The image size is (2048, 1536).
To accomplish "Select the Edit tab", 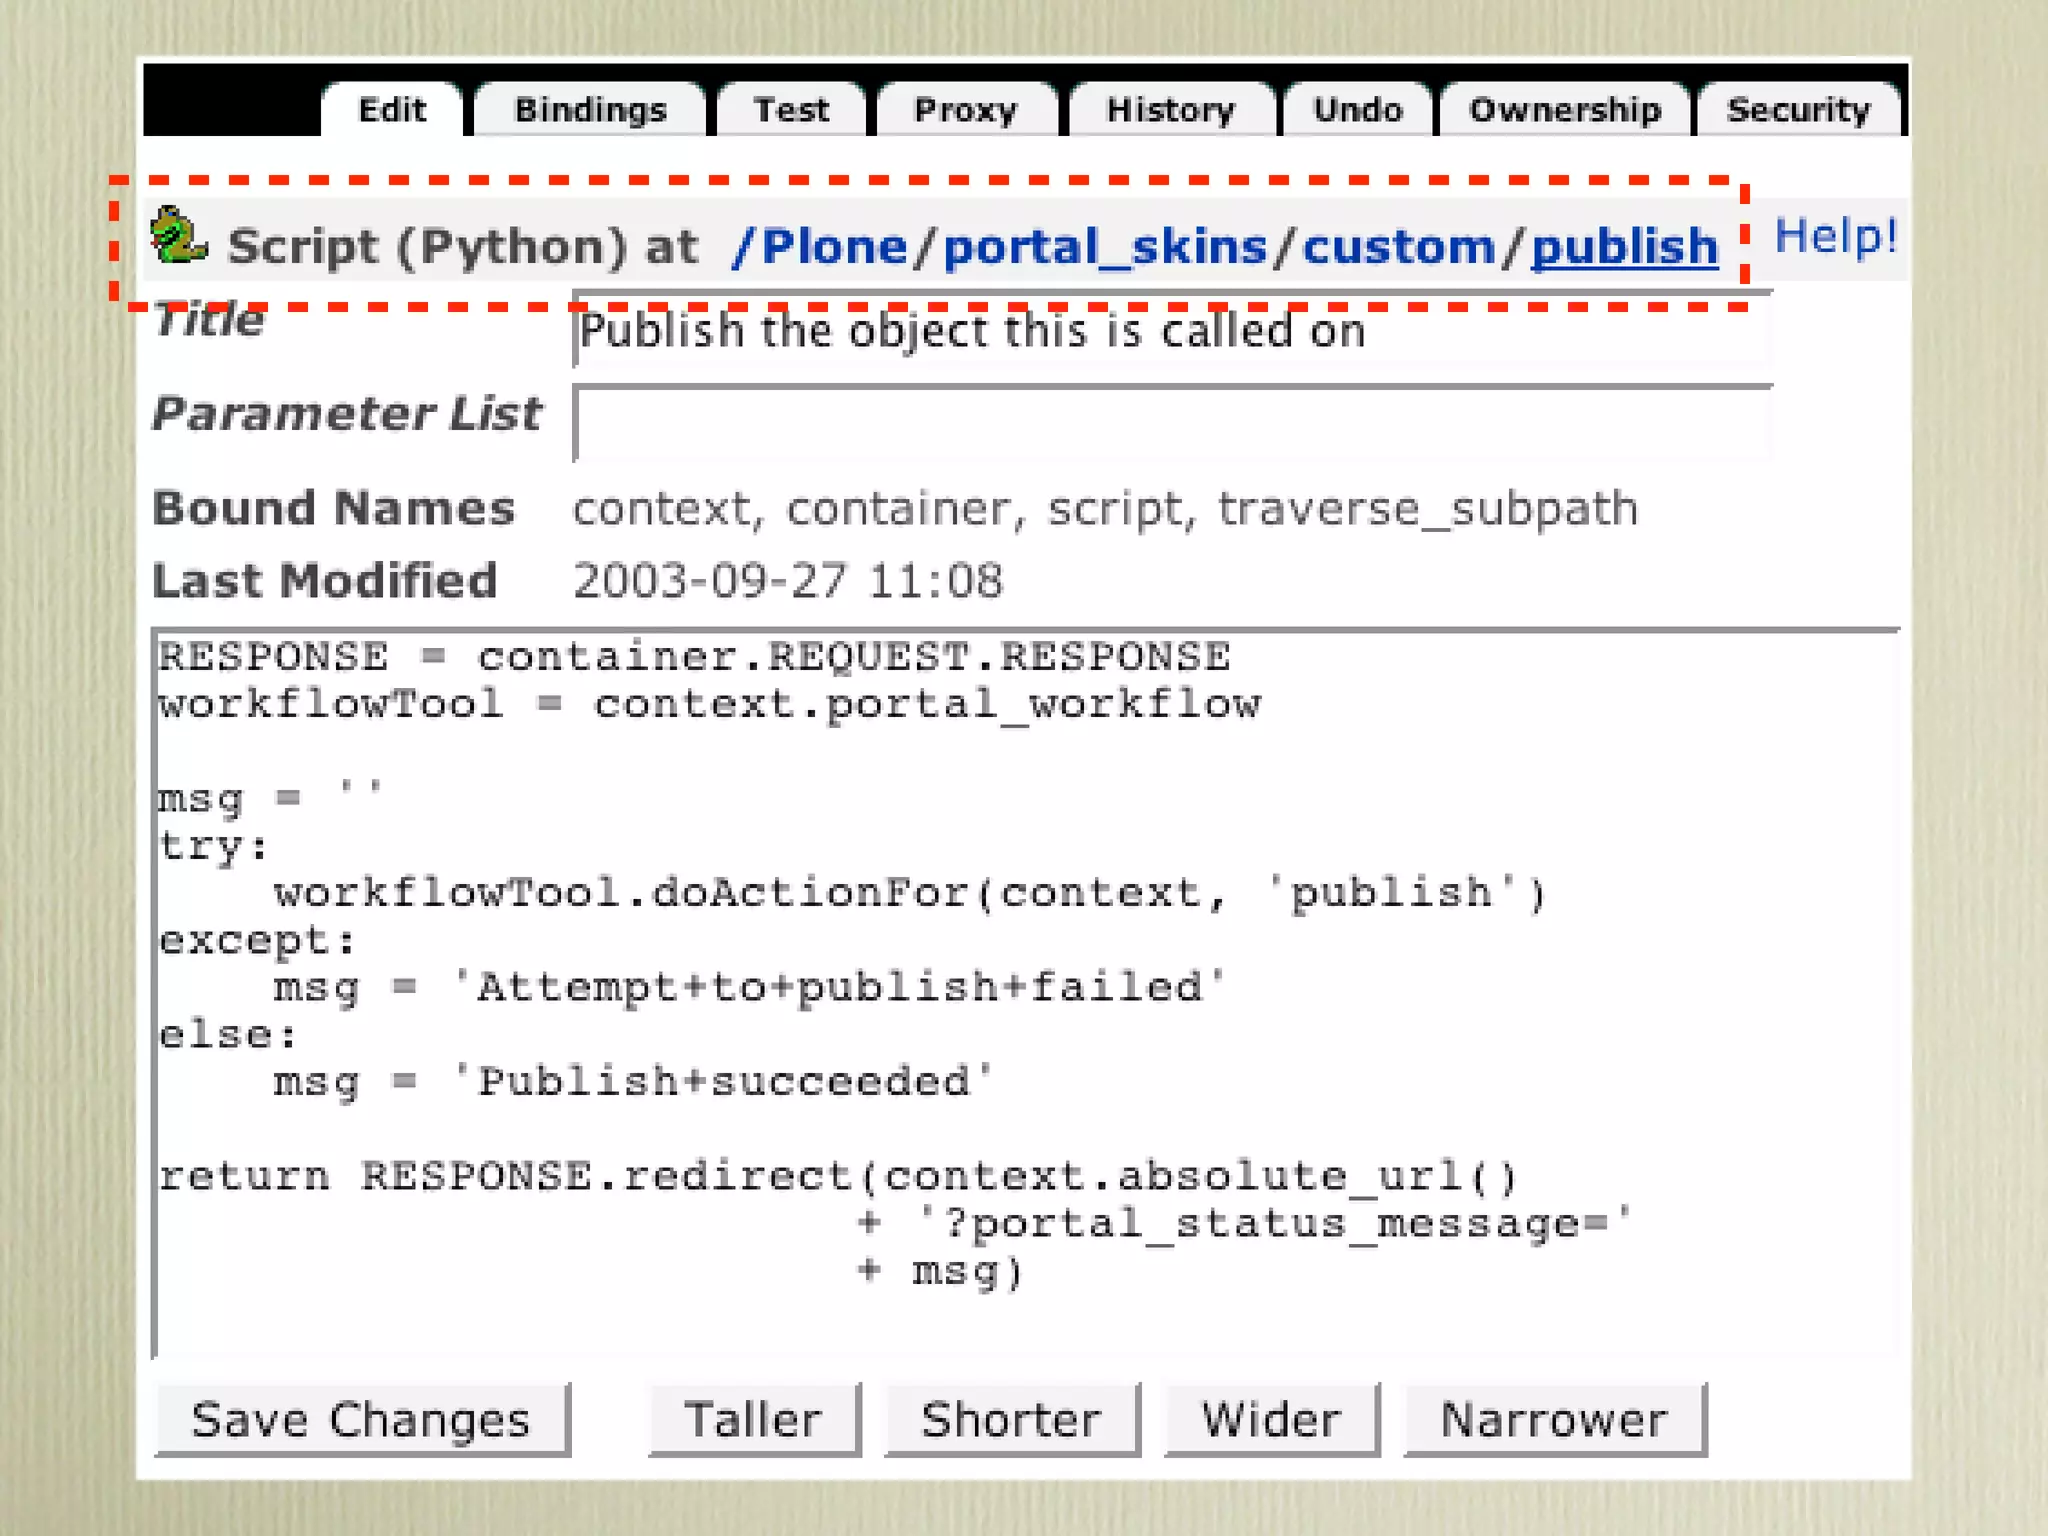I will tap(392, 110).
